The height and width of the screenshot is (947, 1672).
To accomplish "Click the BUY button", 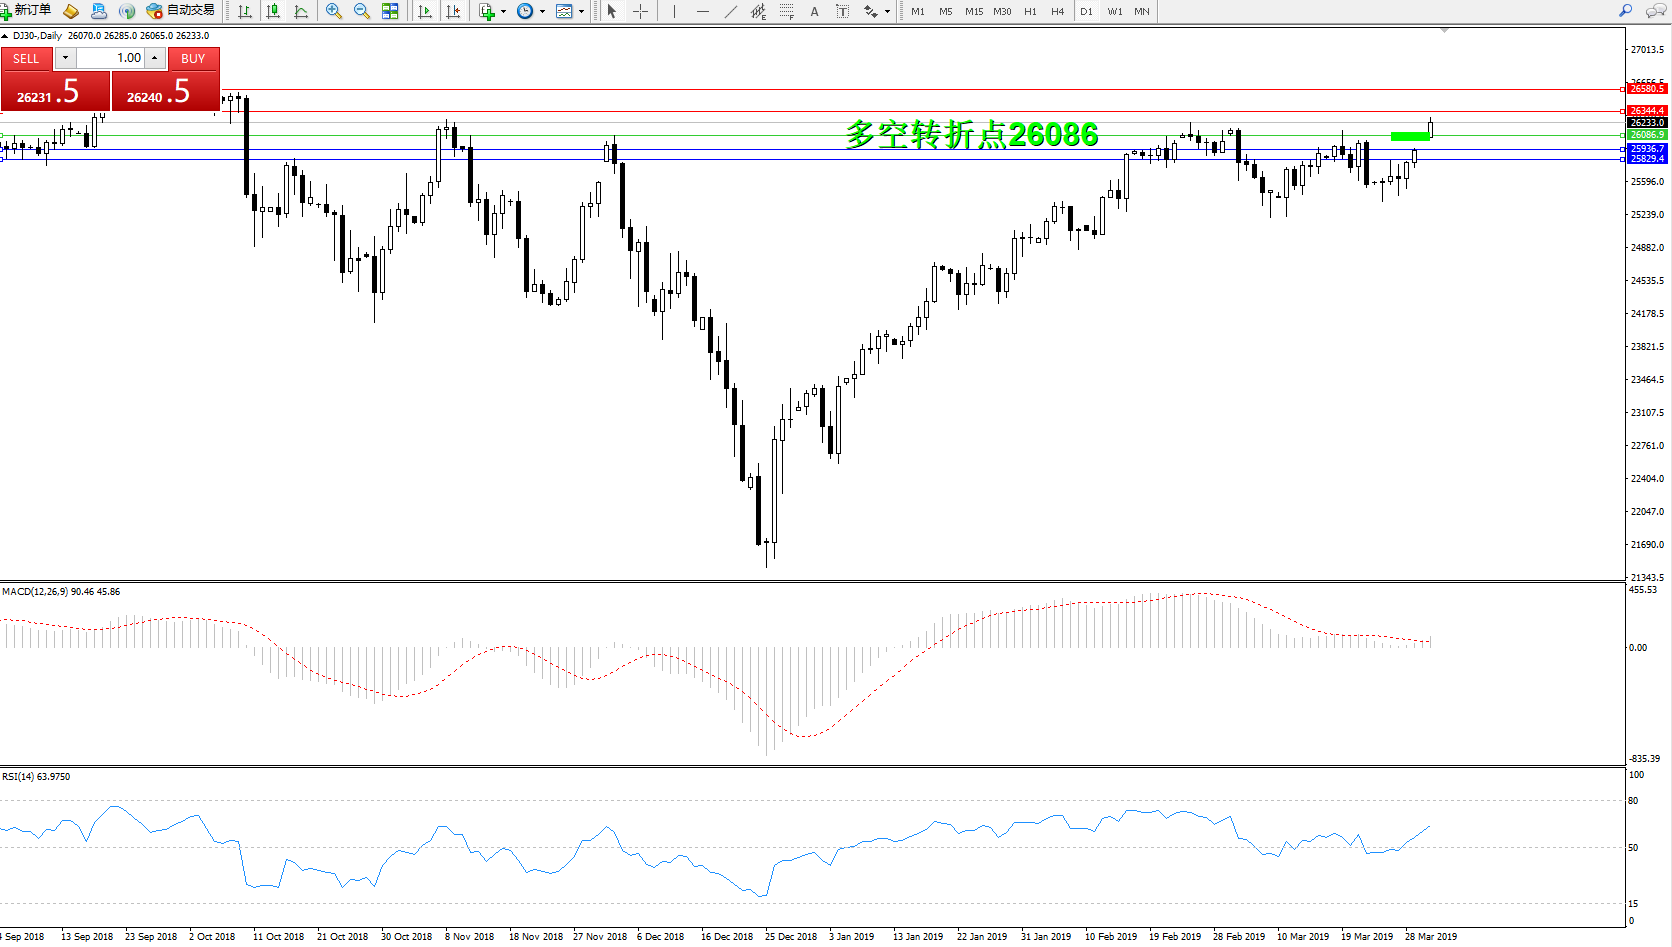I will 193,59.
